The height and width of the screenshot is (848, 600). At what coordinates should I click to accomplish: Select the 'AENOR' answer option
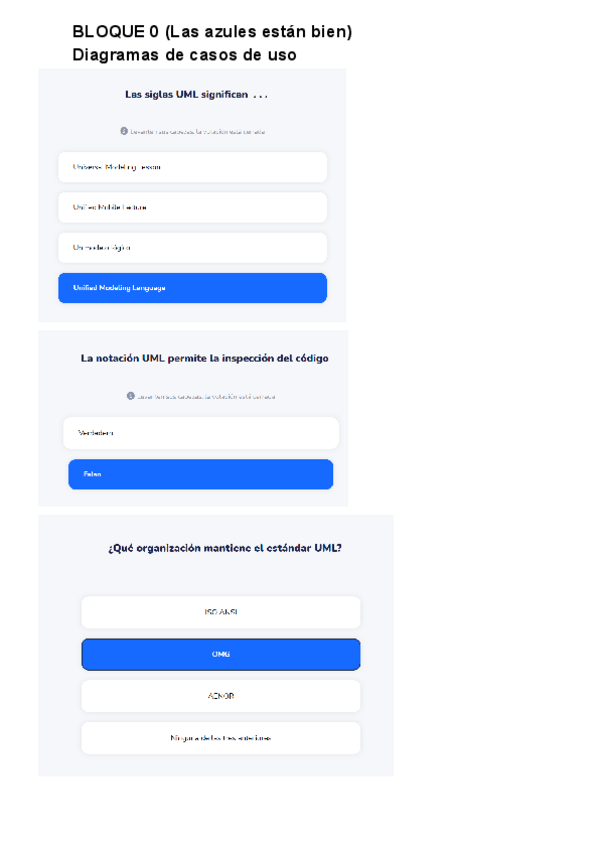tap(220, 696)
